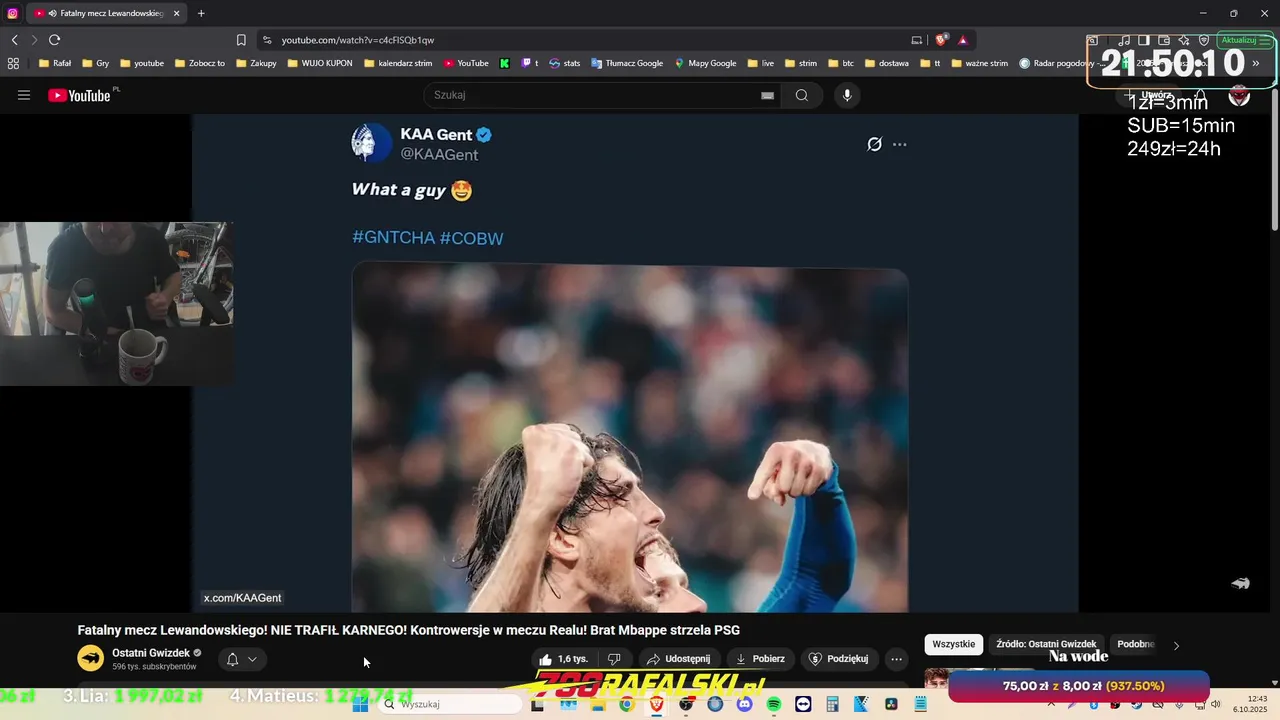1280x720 pixels.
Task: Click the Fatalny mecz Lewandowskiego video title
Action: tap(409, 630)
